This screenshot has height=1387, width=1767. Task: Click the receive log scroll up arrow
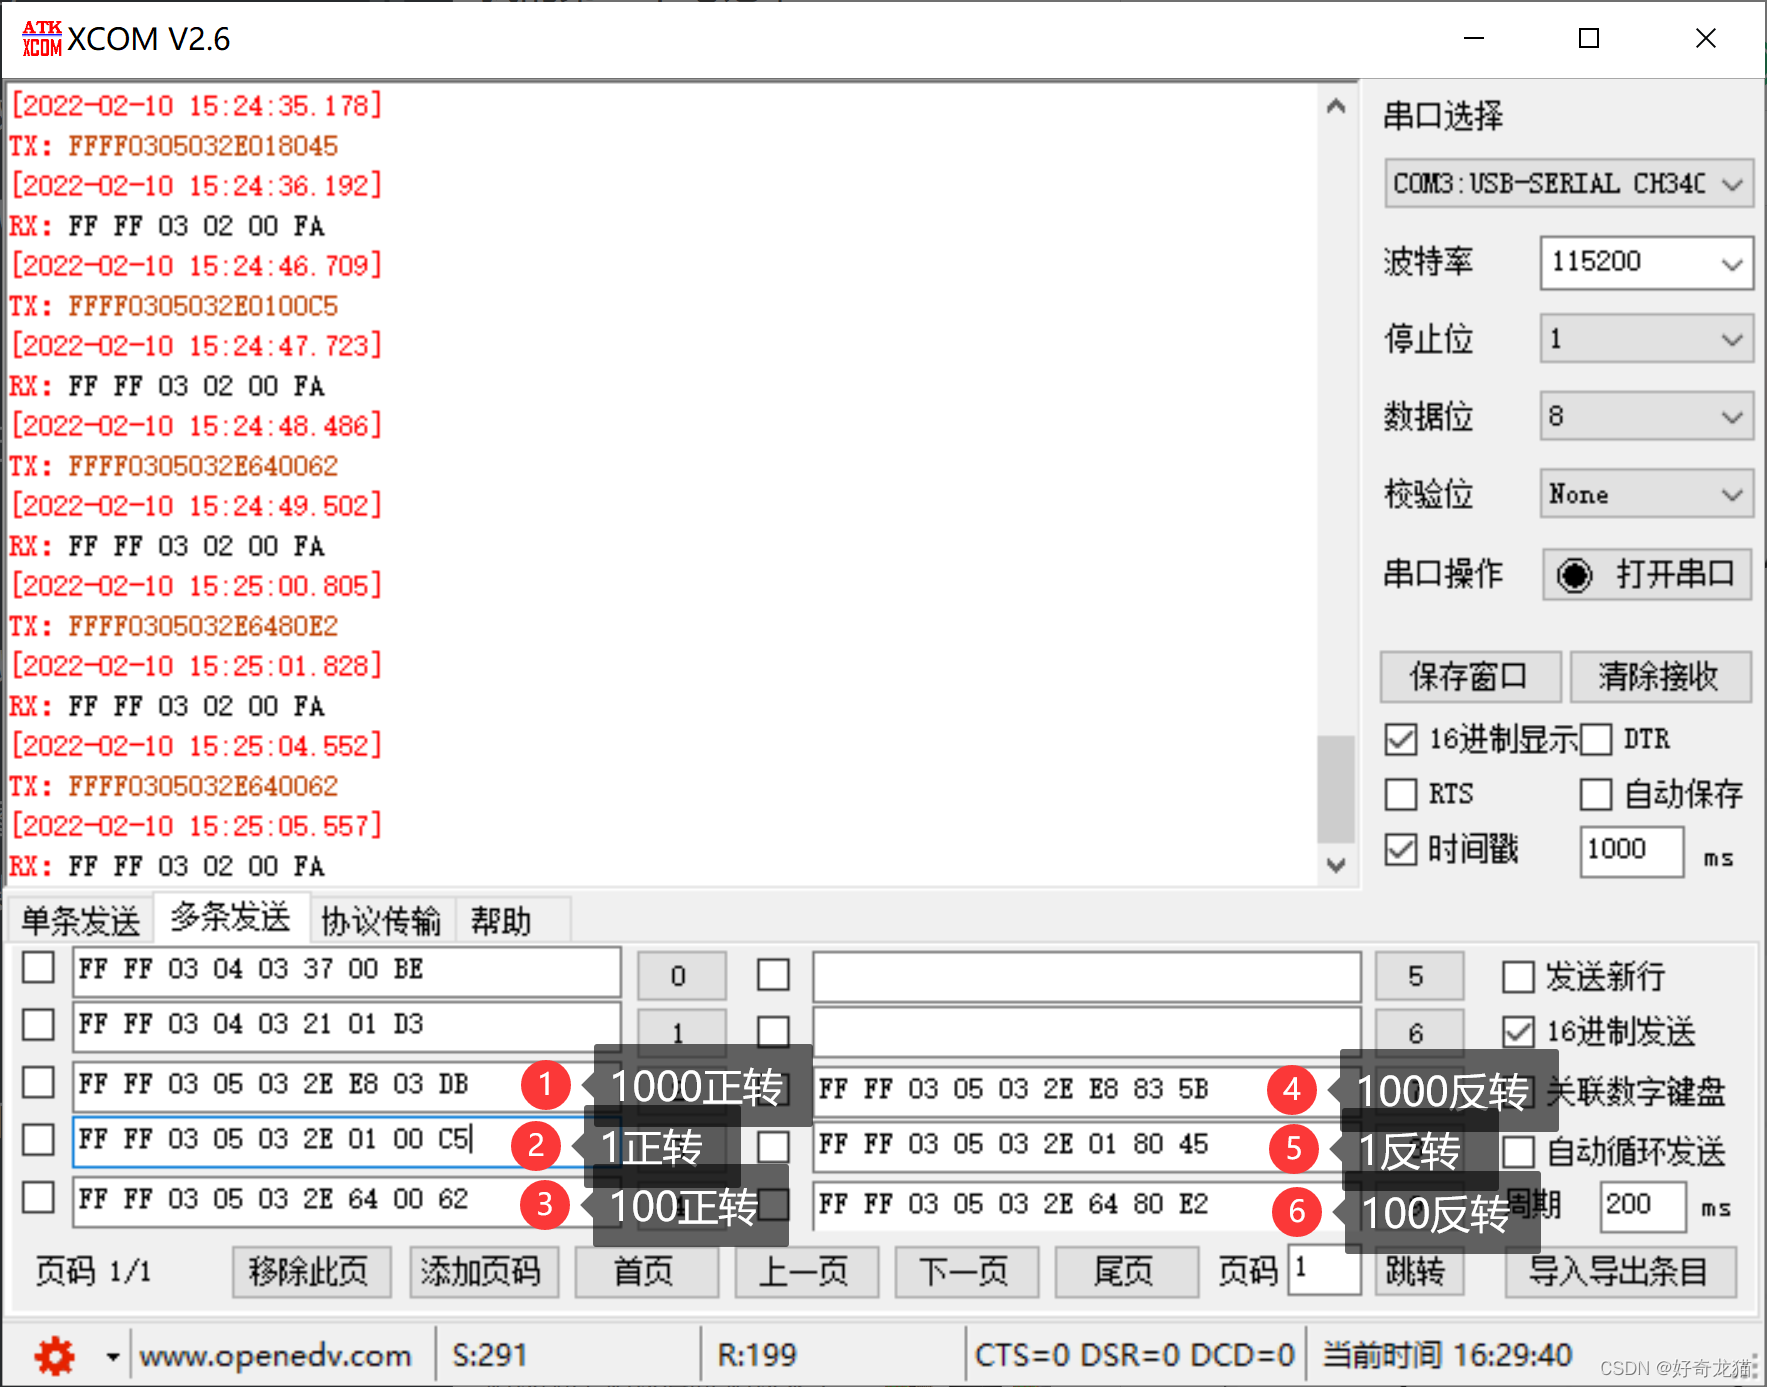click(x=1336, y=106)
